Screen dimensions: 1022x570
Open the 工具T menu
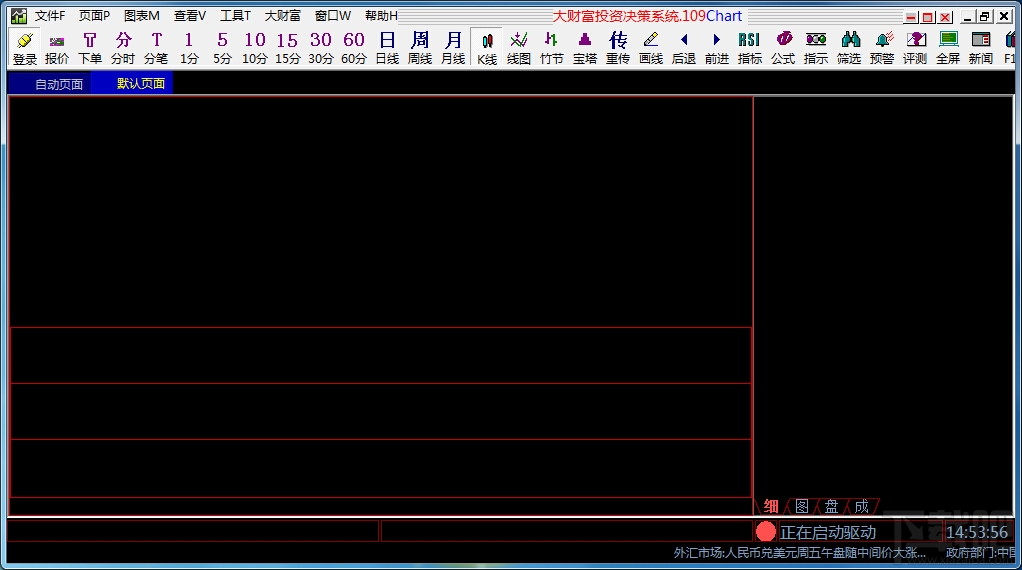[x=235, y=16]
